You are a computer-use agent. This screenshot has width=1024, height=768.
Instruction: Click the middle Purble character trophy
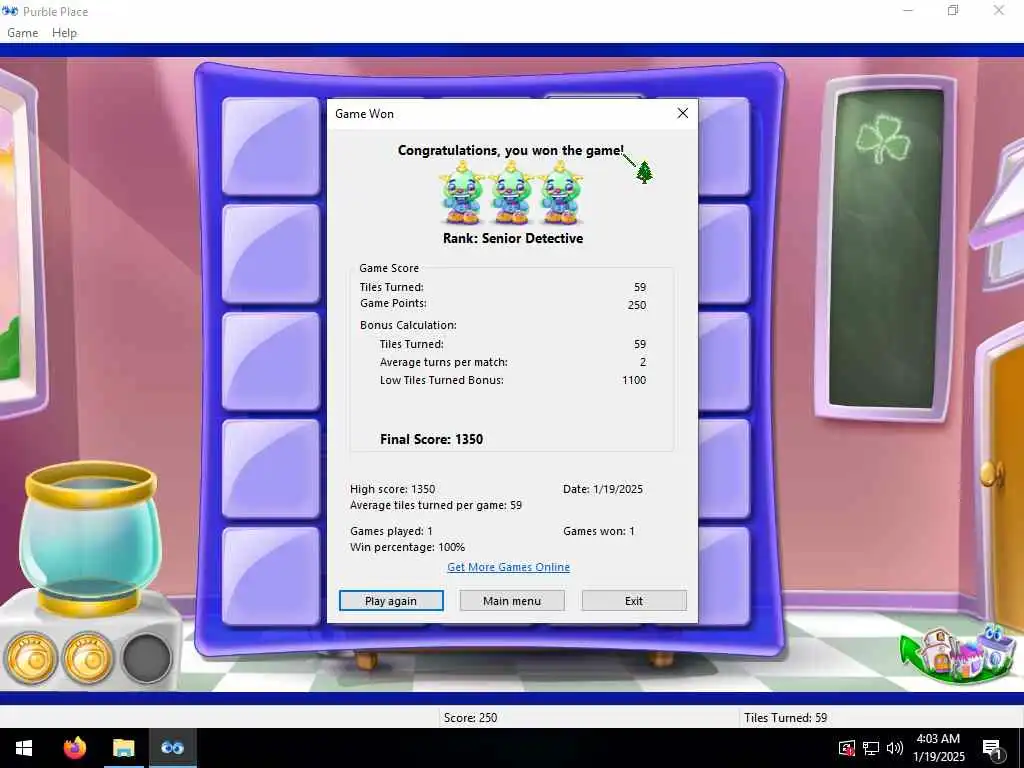(x=511, y=193)
